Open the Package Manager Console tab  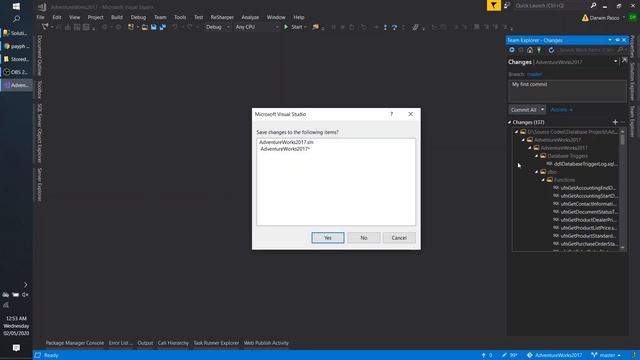(75, 343)
